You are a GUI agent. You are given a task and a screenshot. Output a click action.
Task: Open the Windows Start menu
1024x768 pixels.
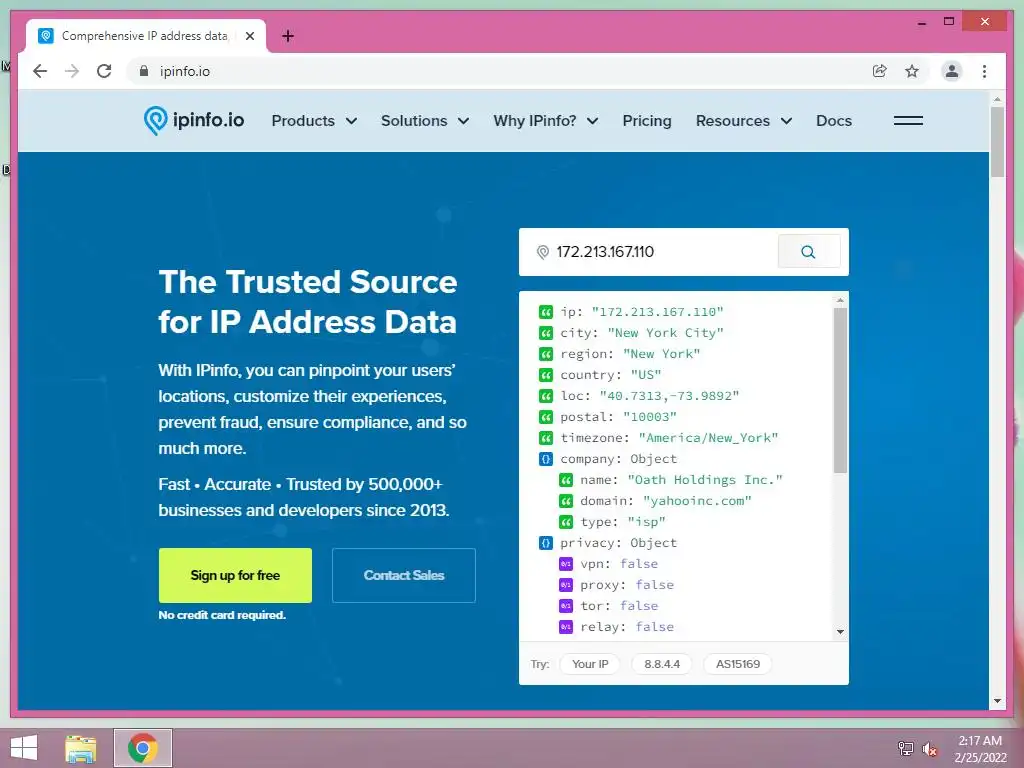pos(24,748)
